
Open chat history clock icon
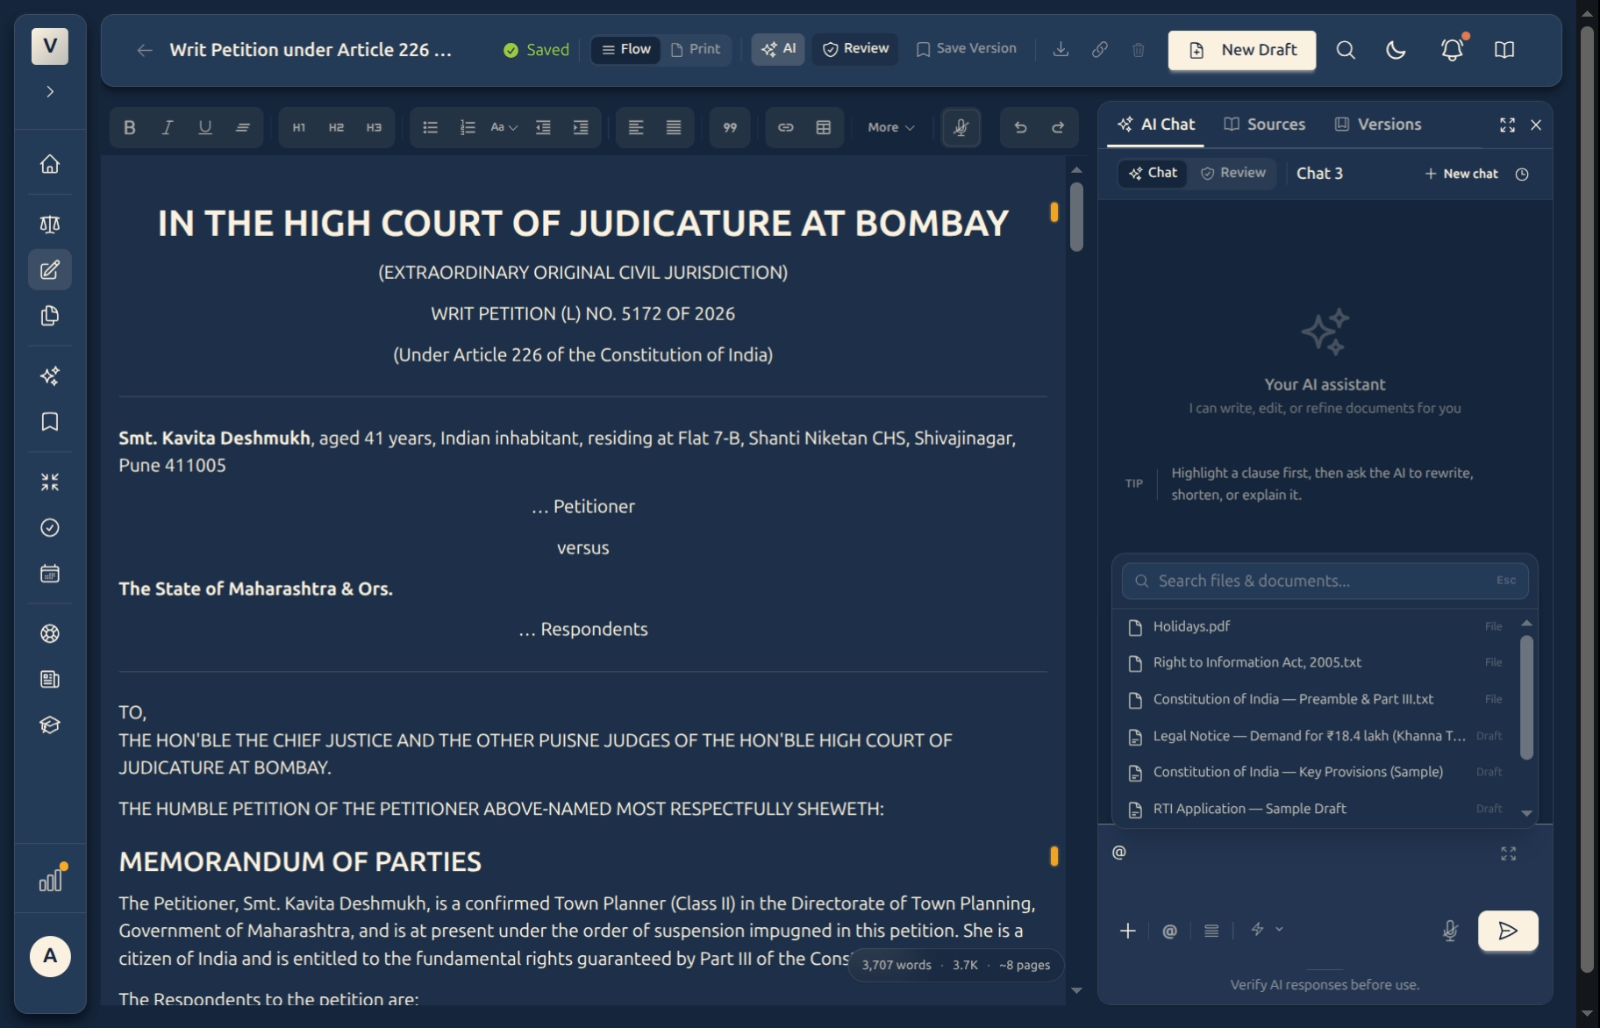coord(1522,174)
